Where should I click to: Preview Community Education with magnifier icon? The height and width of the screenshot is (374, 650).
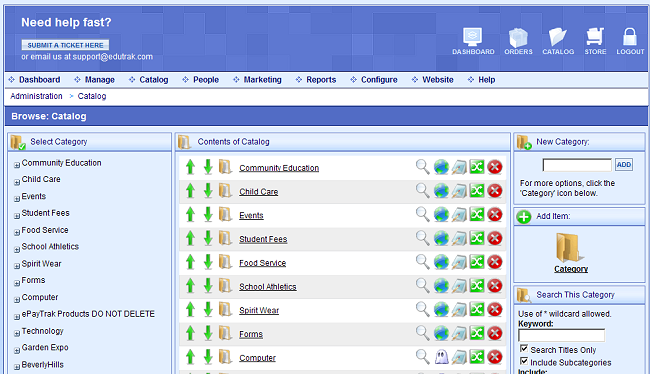[422, 167]
